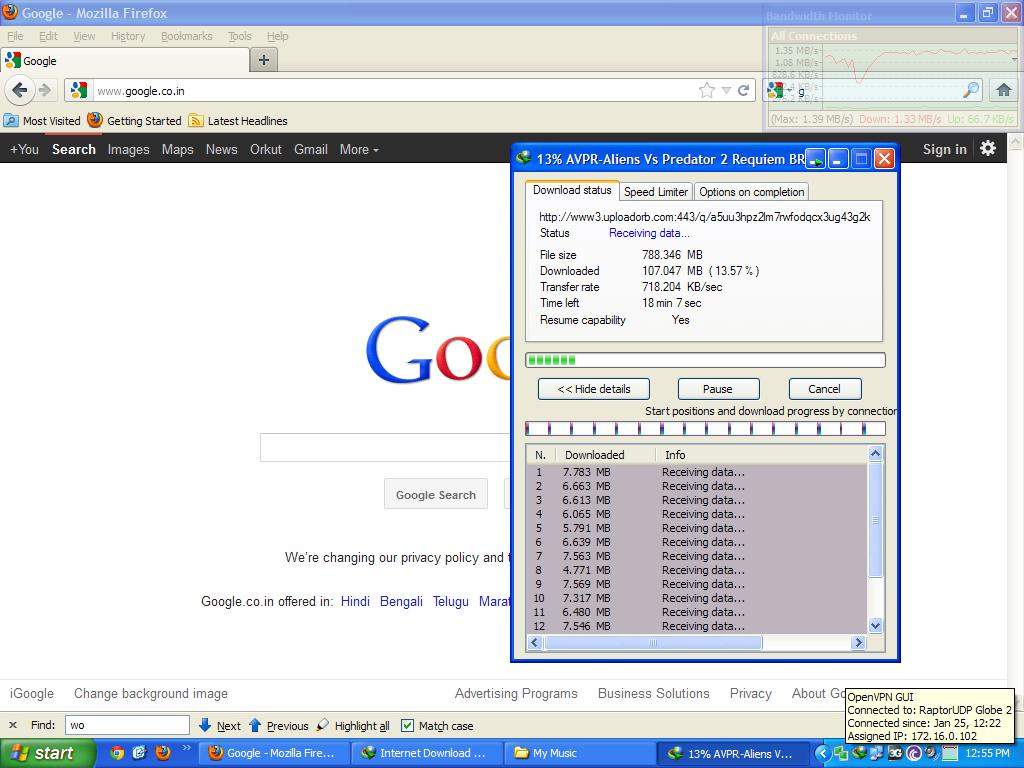This screenshot has height=768, width=1024.
Task: Close the Find bar with X
Action: tap(12, 725)
